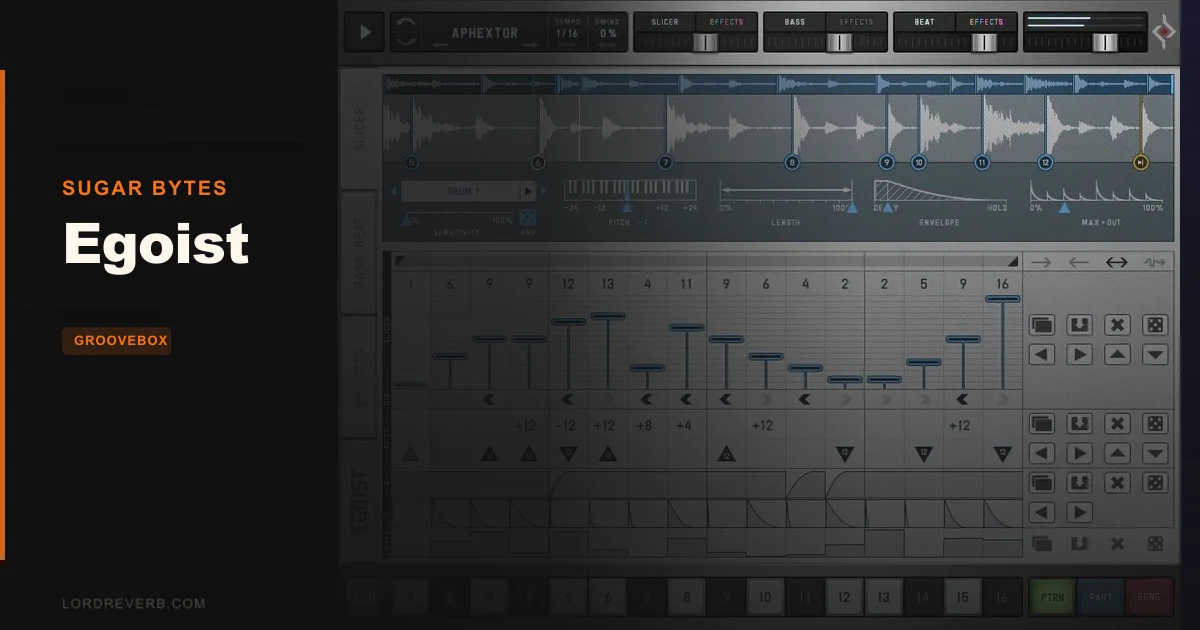This screenshot has width=1200, height=630.
Task: Switch to PTRN mode
Action: tap(1050, 597)
